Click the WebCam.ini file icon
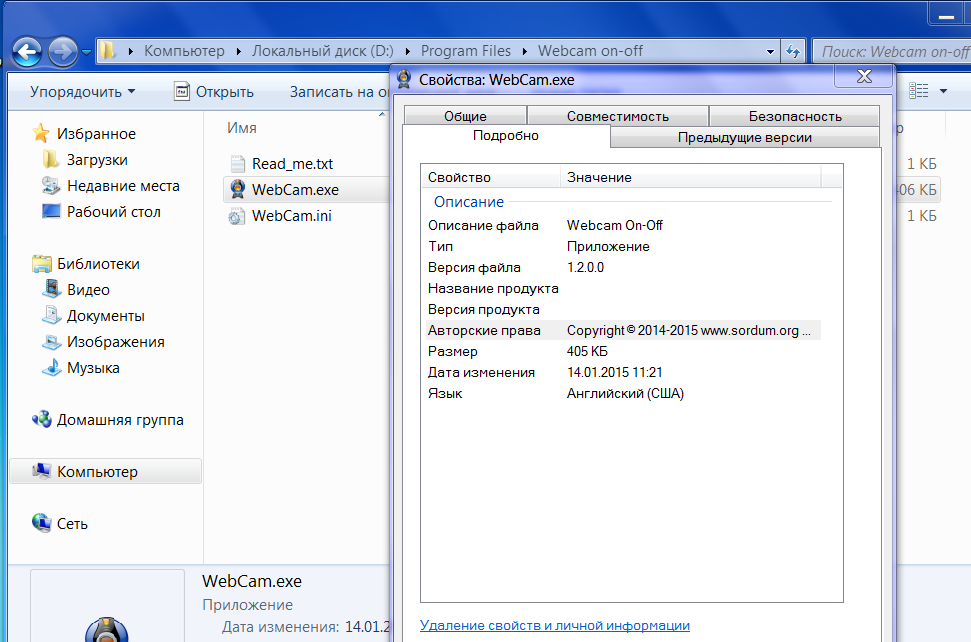 tap(237, 215)
